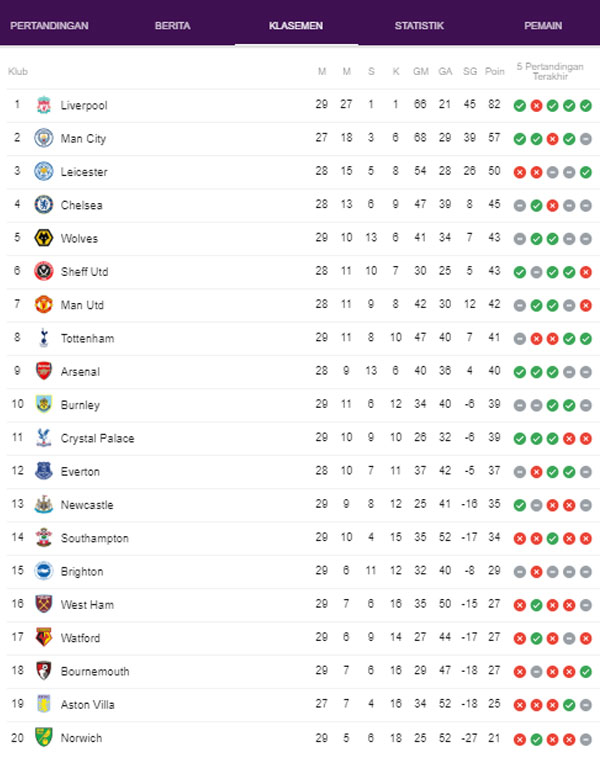
Task: Select the Tottenham cockerel crest
Action: 43,338
